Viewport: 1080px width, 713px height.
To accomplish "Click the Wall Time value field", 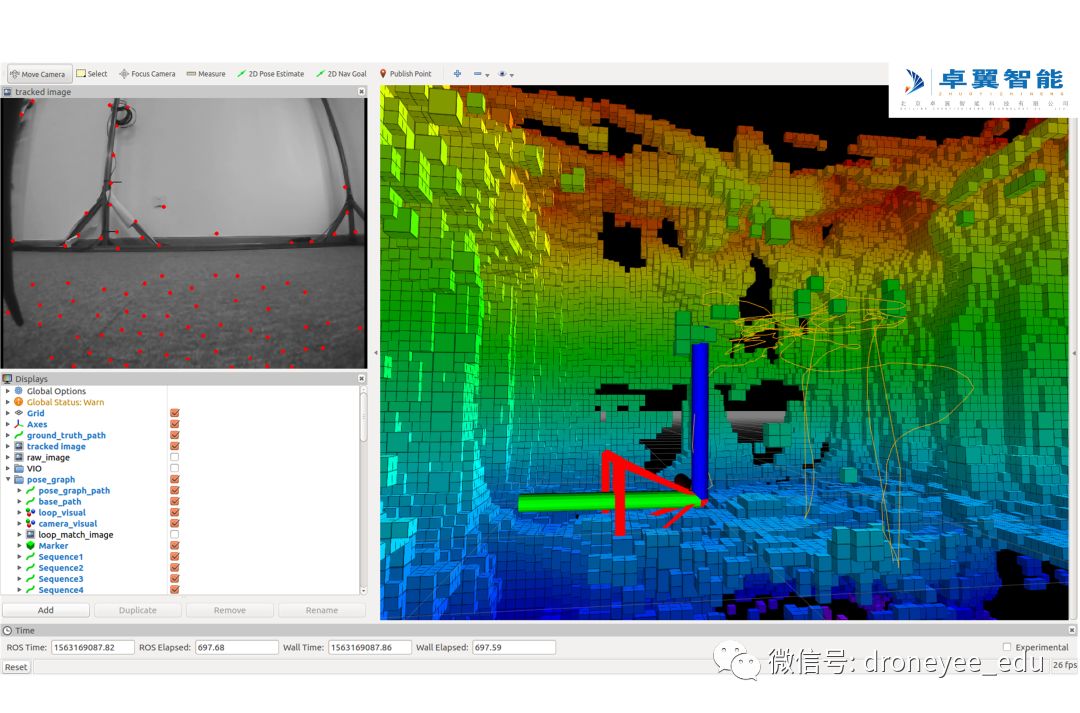I will (x=370, y=648).
